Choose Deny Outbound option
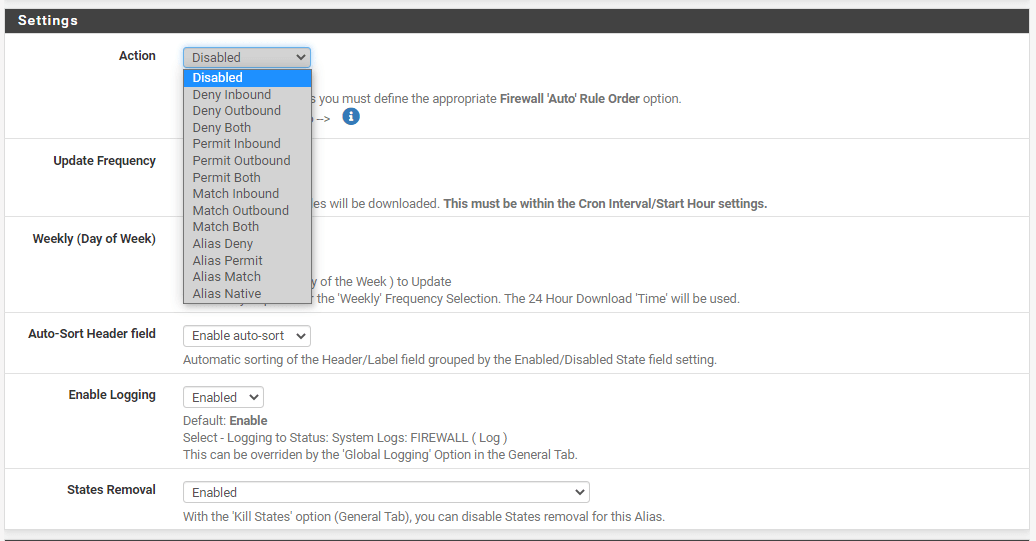 pos(247,111)
